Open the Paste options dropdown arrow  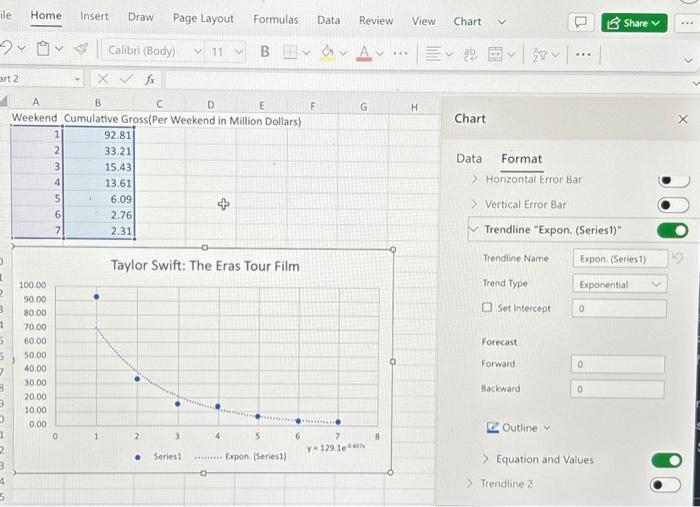pos(59,48)
